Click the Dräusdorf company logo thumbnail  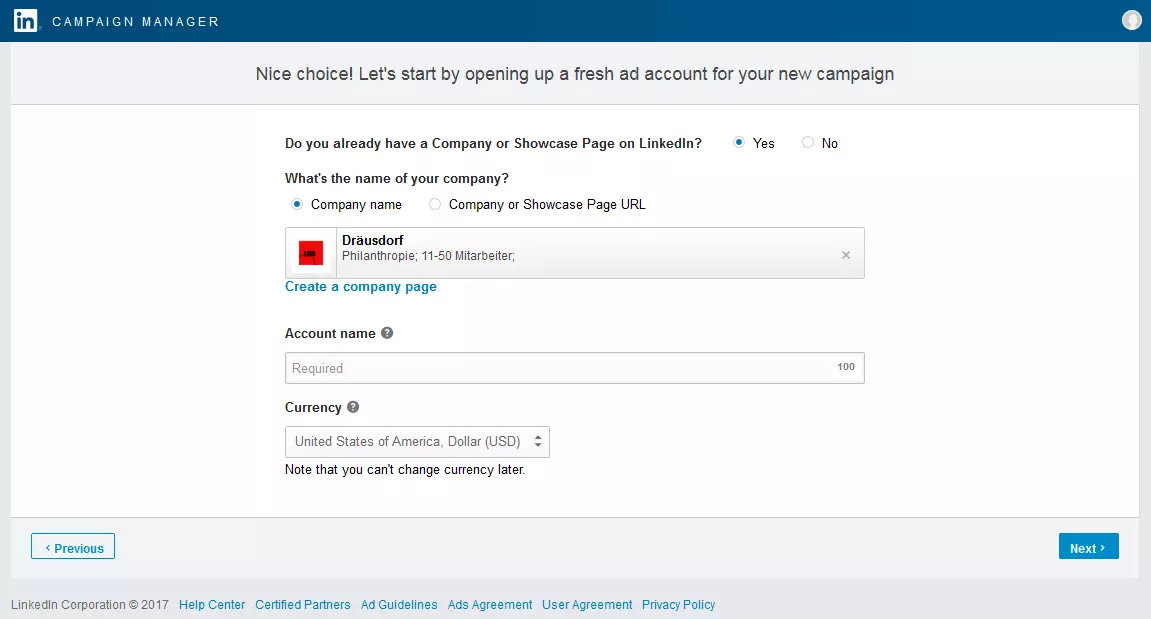point(311,253)
